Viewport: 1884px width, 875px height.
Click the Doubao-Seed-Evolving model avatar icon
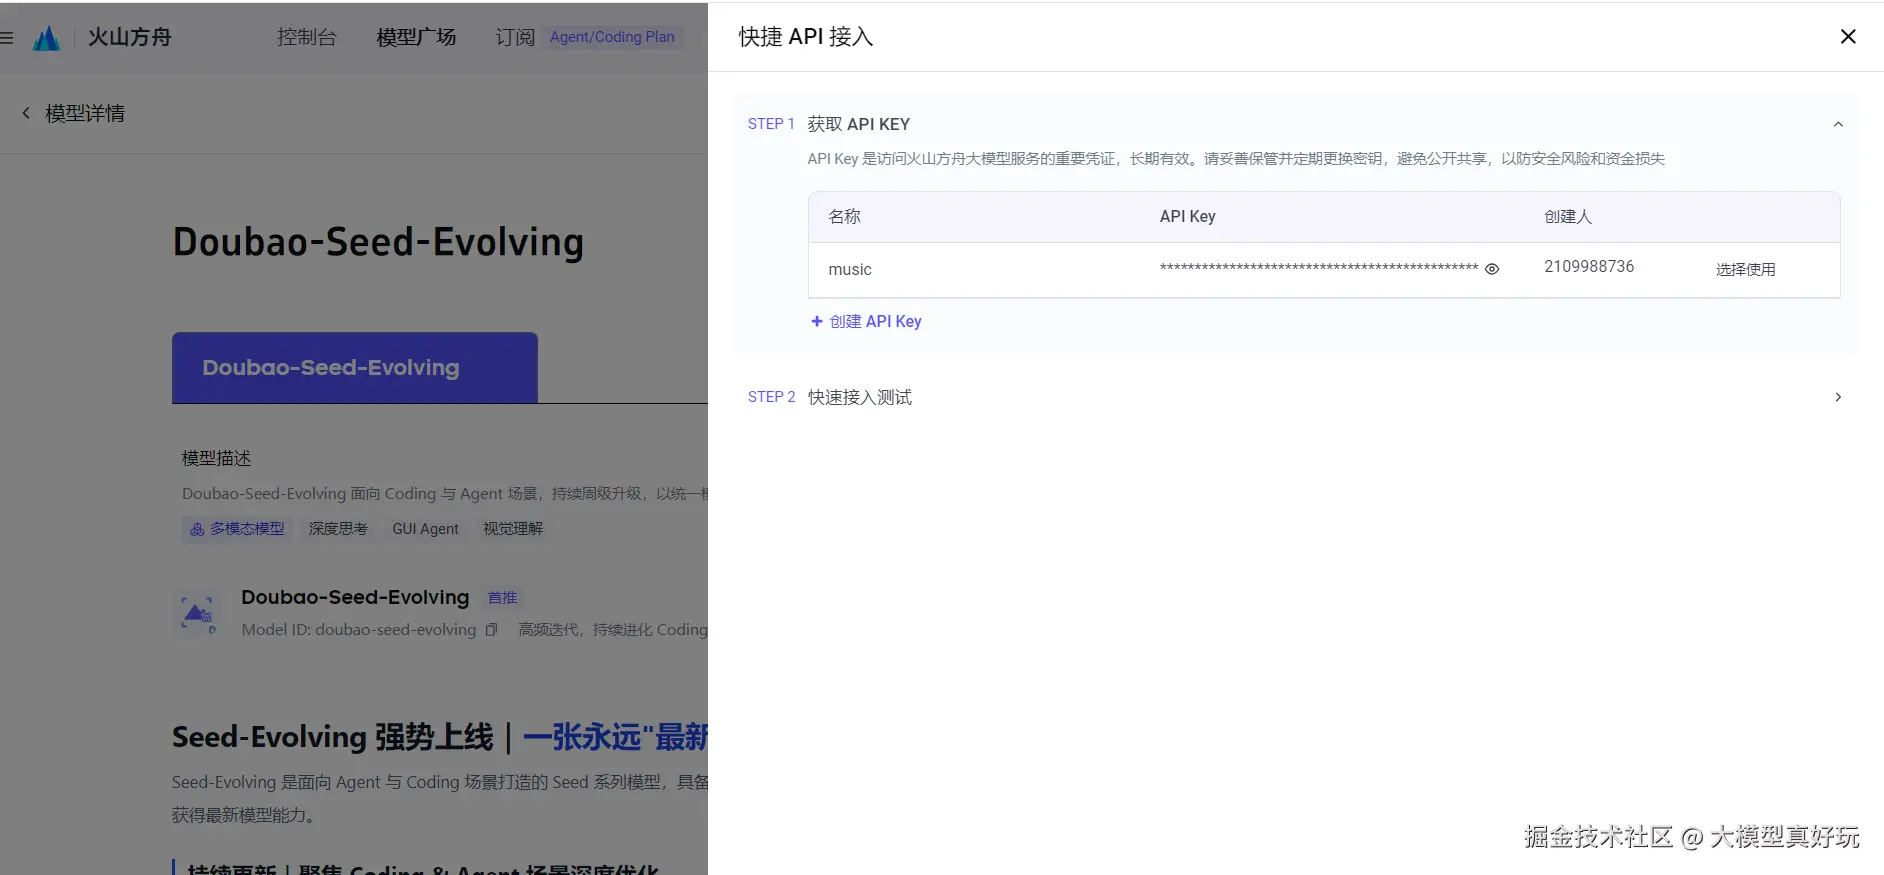click(197, 613)
